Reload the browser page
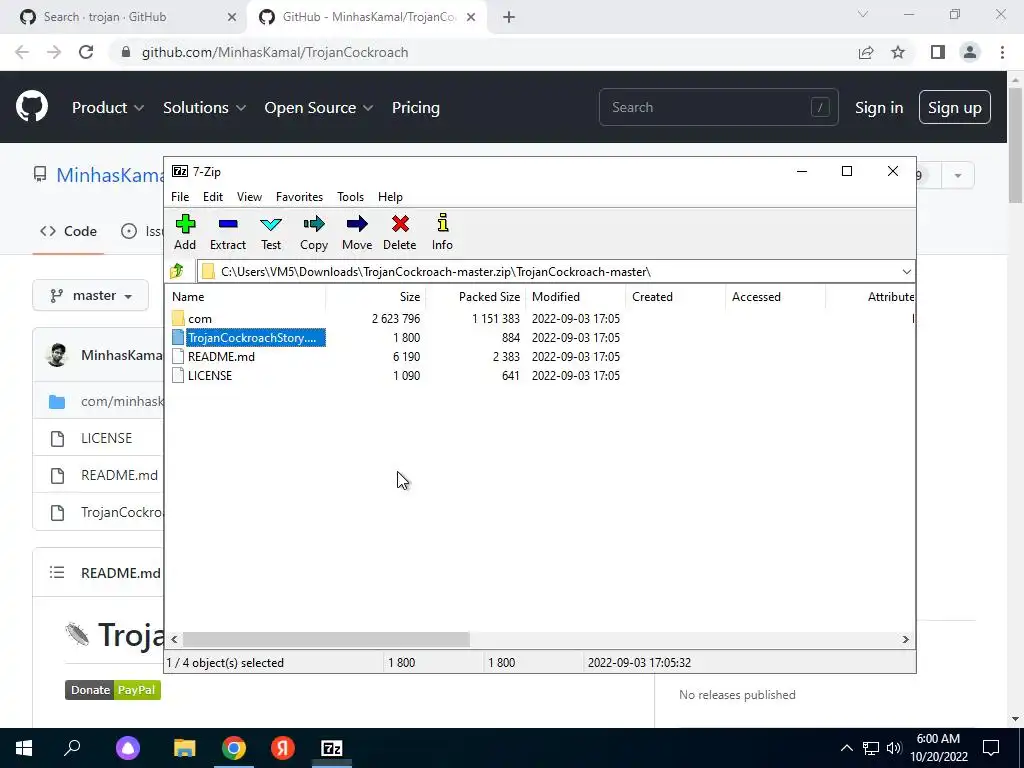Screen dimensions: 1024x768 click(x=86, y=52)
